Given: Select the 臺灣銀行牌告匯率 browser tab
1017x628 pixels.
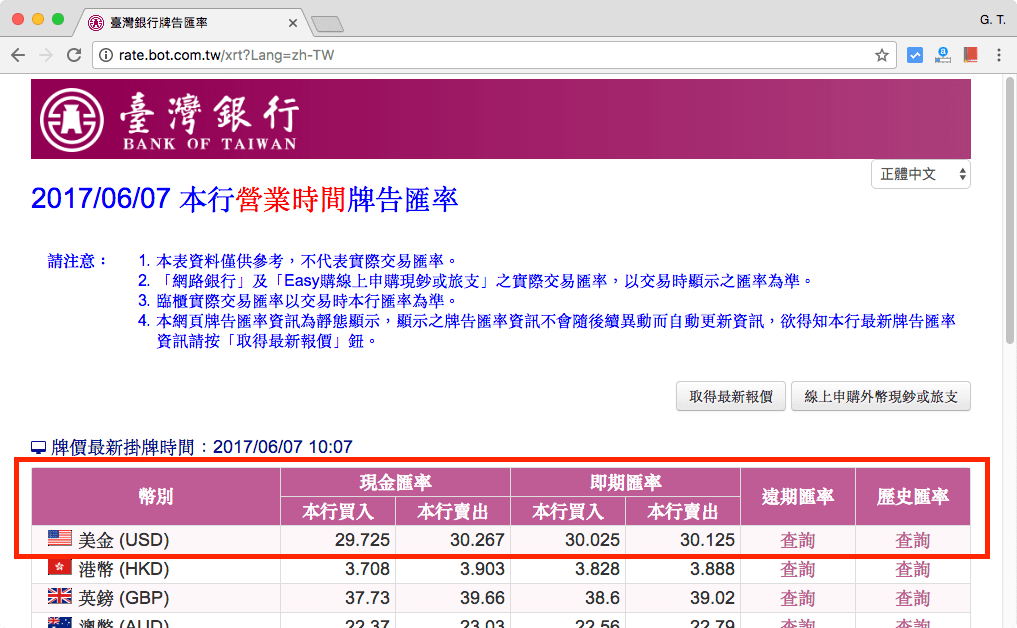Looking at the screenshot, I should (x=180, y=22).
